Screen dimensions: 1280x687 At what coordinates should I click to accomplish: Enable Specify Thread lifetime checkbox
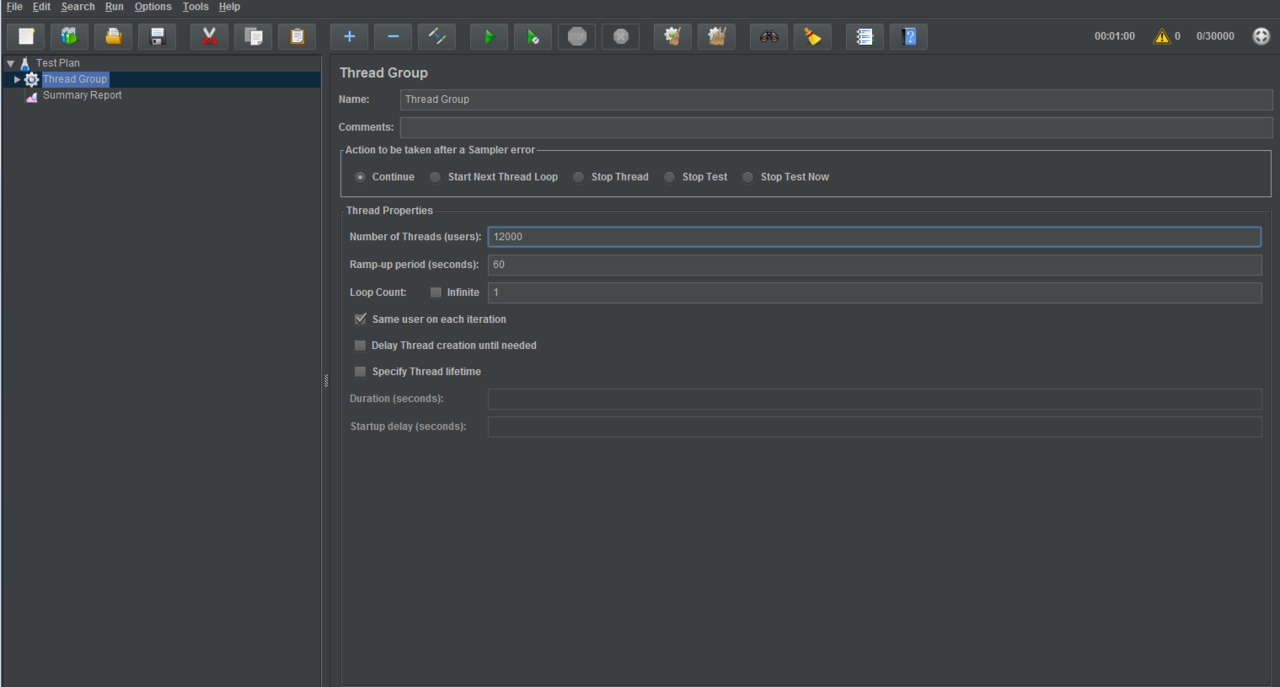[360, 372]
